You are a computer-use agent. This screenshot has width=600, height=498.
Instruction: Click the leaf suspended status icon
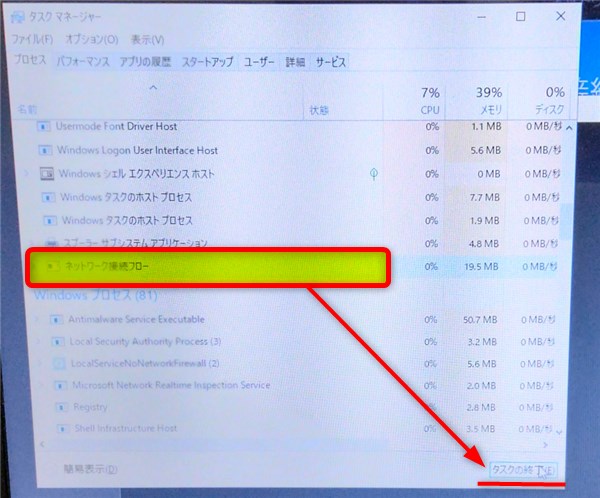tap(374, 174)
